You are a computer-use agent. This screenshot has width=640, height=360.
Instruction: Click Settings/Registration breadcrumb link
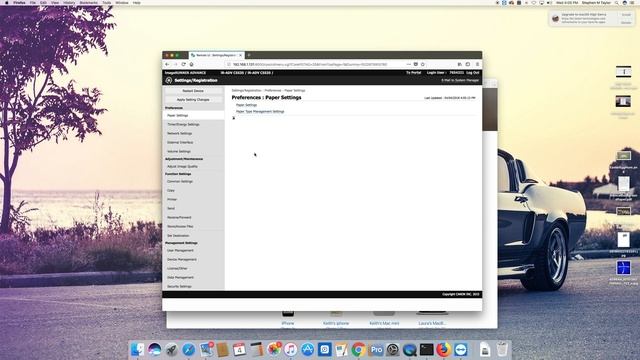coord(246,90)
